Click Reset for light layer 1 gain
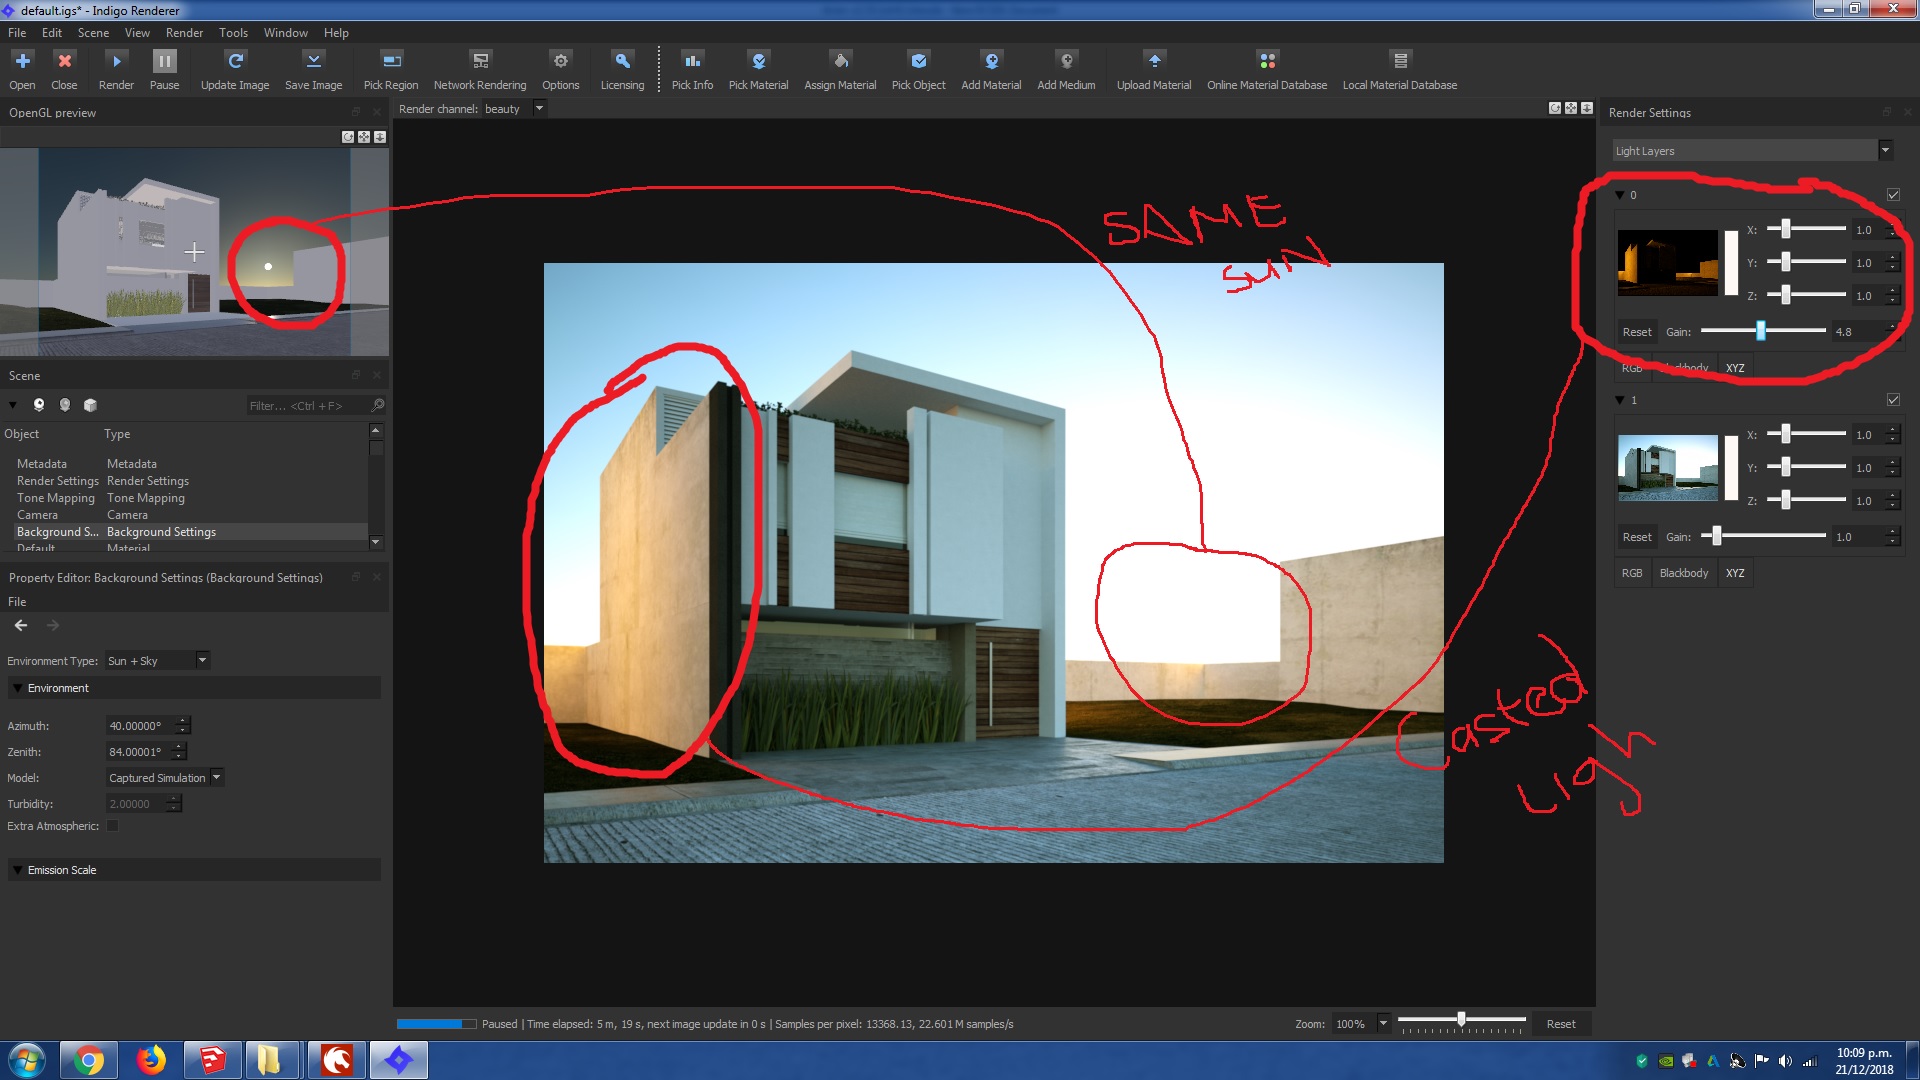The width and height of the screenshot is (1920, 1080). tap(1636, 537)
